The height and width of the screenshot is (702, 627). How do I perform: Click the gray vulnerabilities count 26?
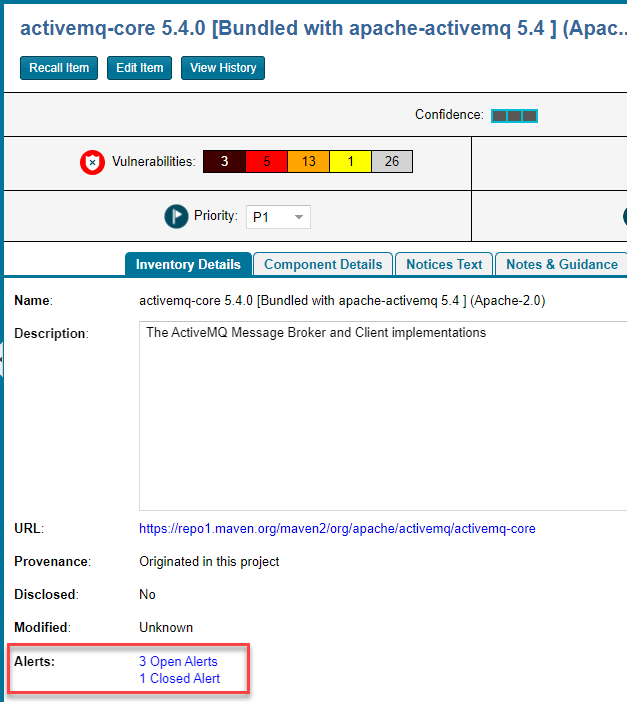pyautogui.click(x=392, y=162)
